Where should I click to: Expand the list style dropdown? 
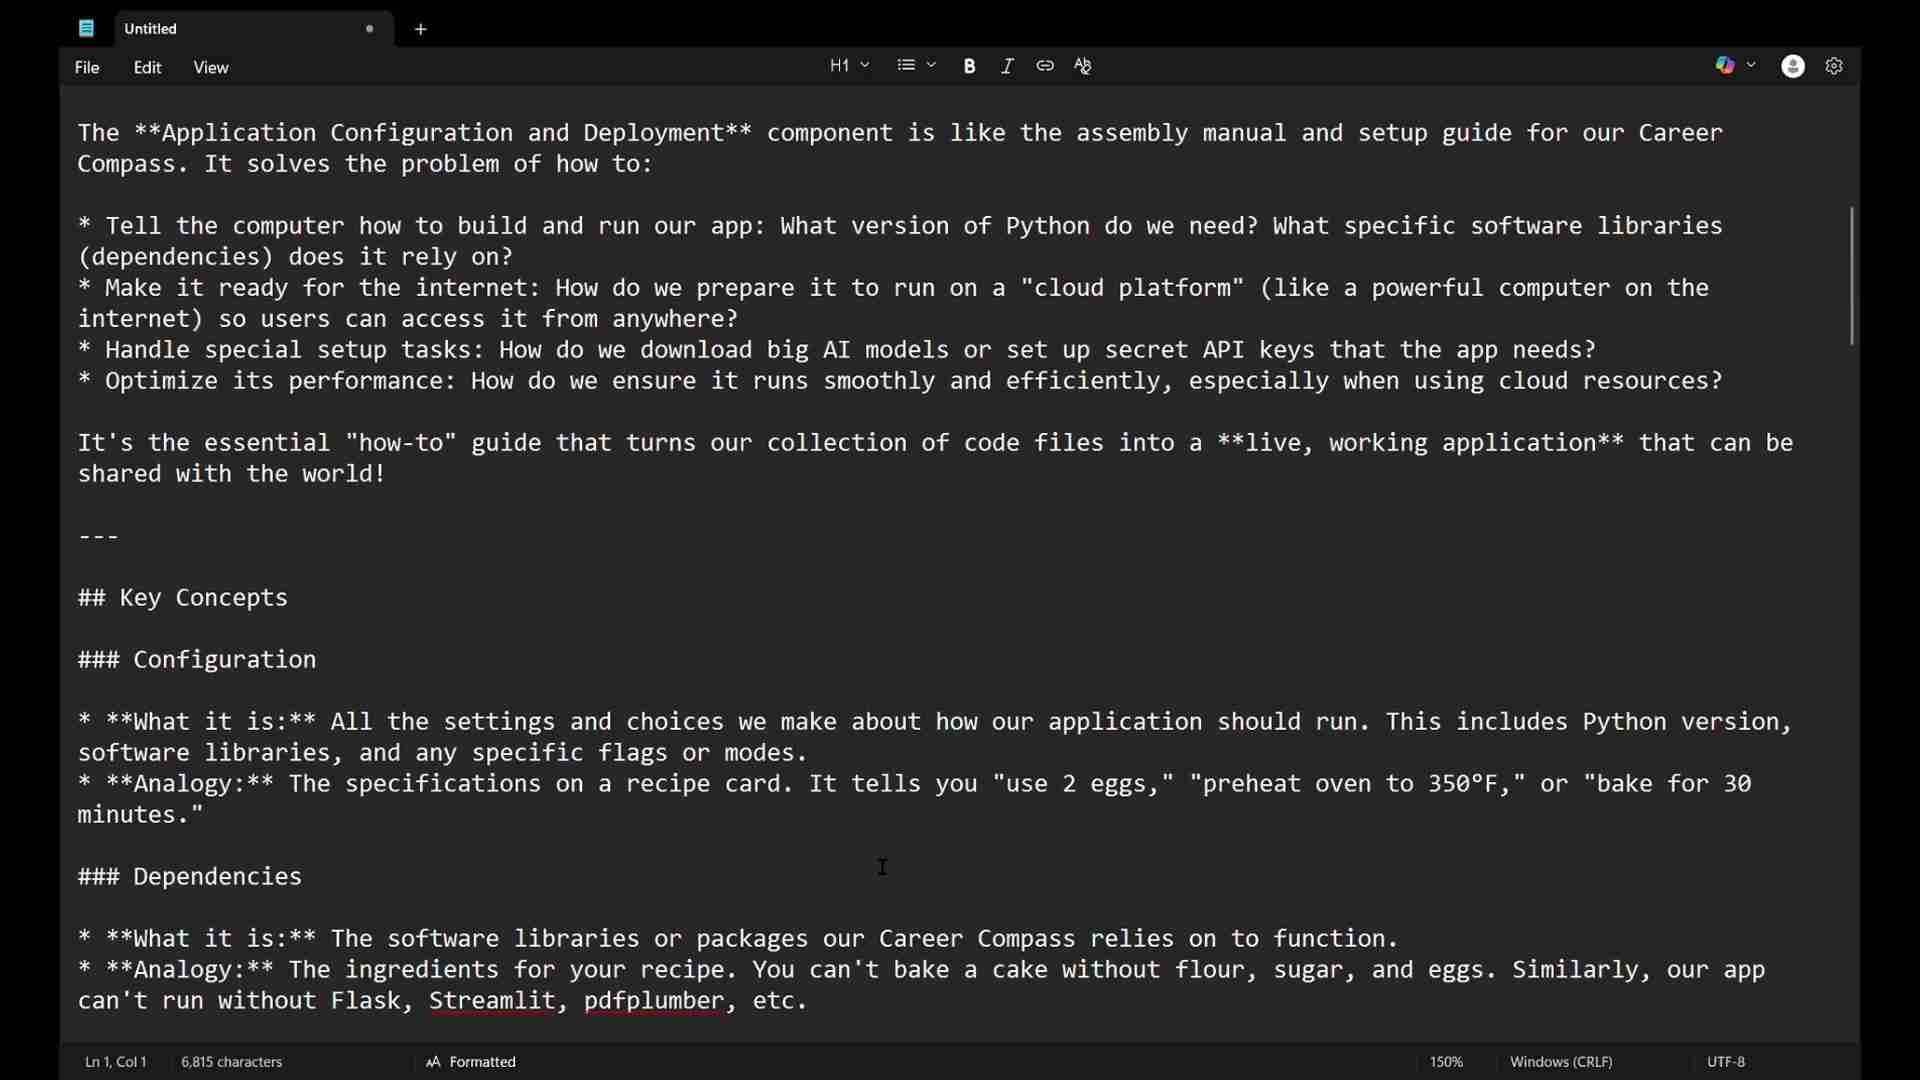coord(916,66)
